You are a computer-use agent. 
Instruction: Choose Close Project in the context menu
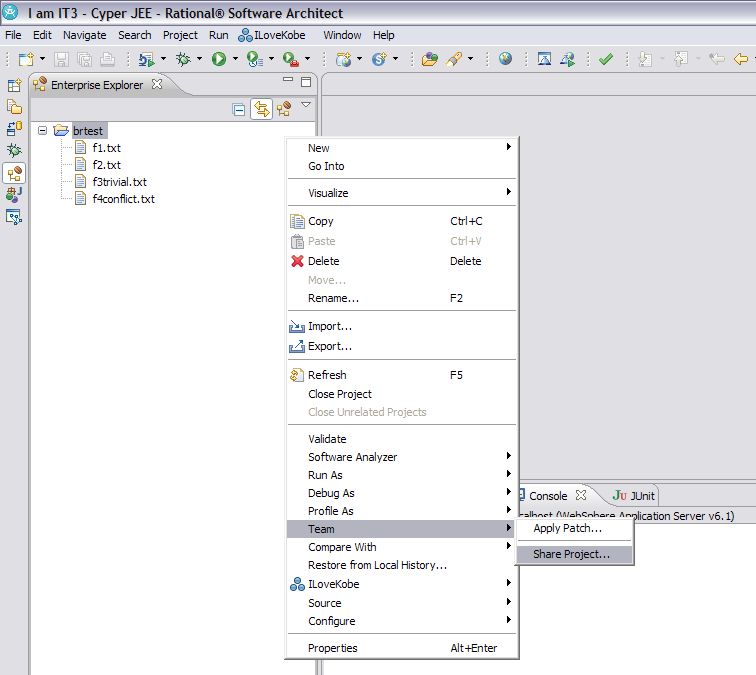click(402, 394)
